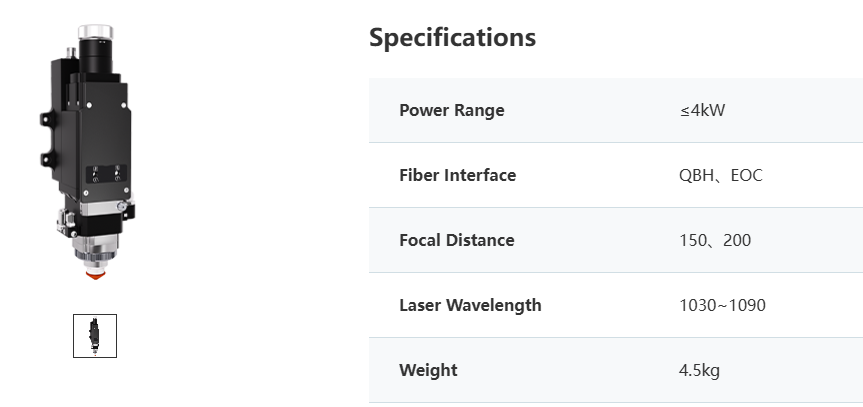Click the silver ring above the nozzle
The height and width of the screenshot is (407, 863).
(96, 249)
